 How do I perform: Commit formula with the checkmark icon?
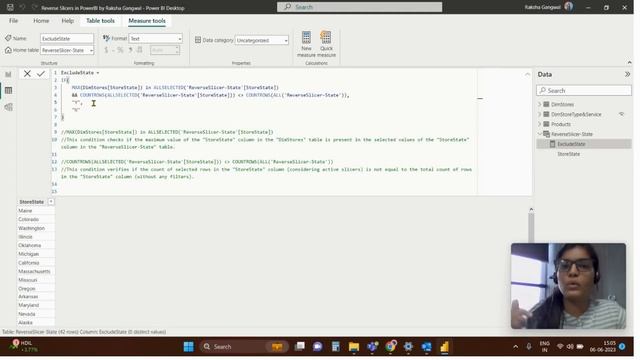41,73
